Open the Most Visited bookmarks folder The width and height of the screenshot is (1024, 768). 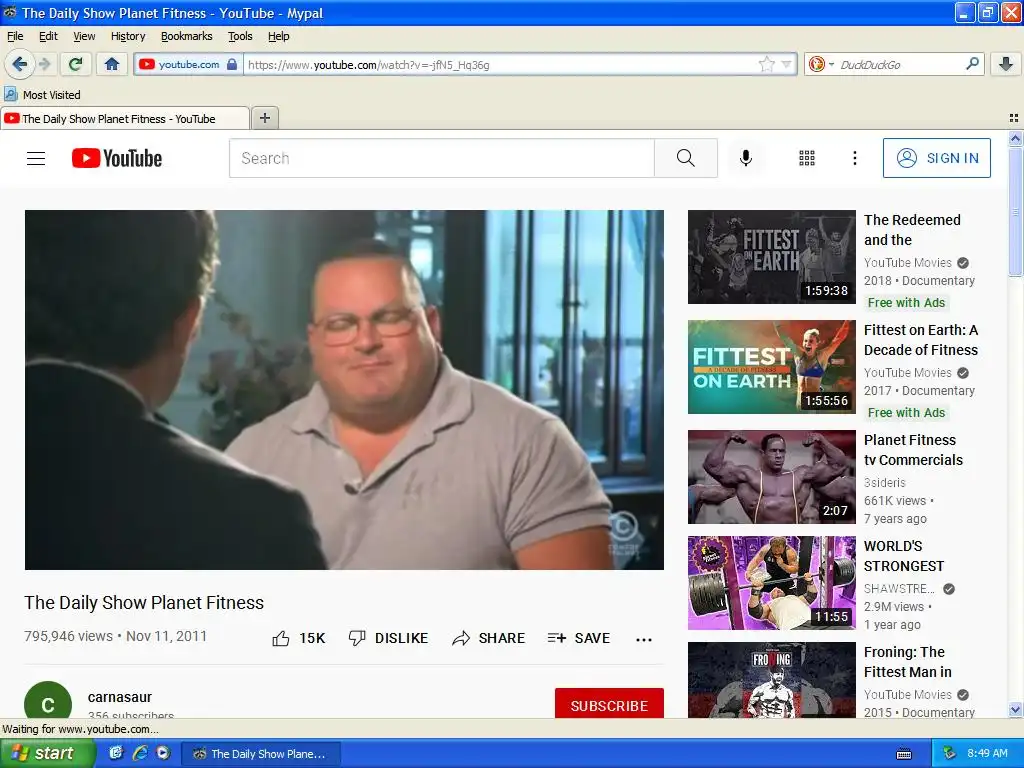[42, 95]
